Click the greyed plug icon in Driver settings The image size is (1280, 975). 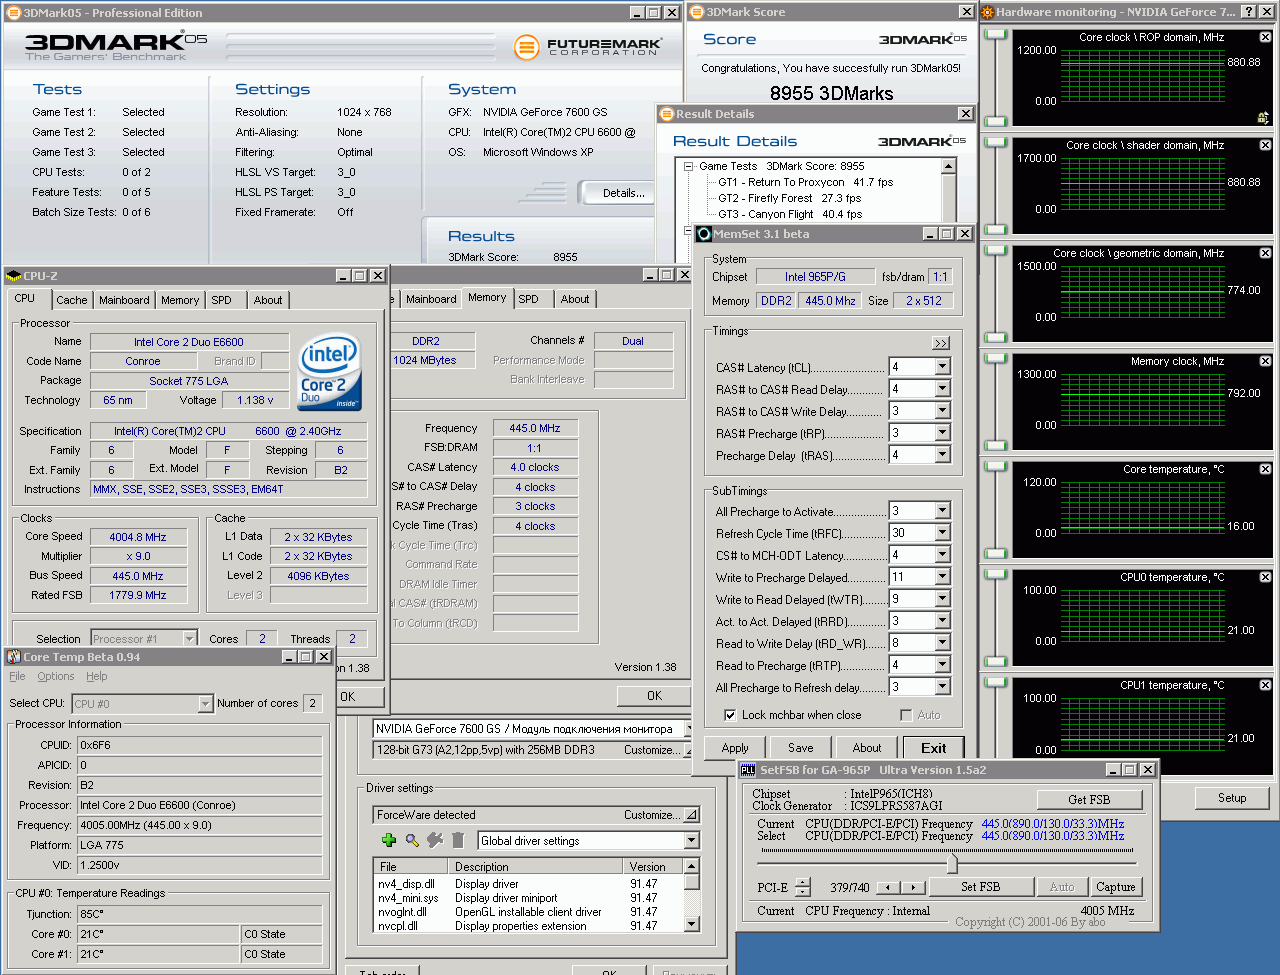[x=435, y=840]
